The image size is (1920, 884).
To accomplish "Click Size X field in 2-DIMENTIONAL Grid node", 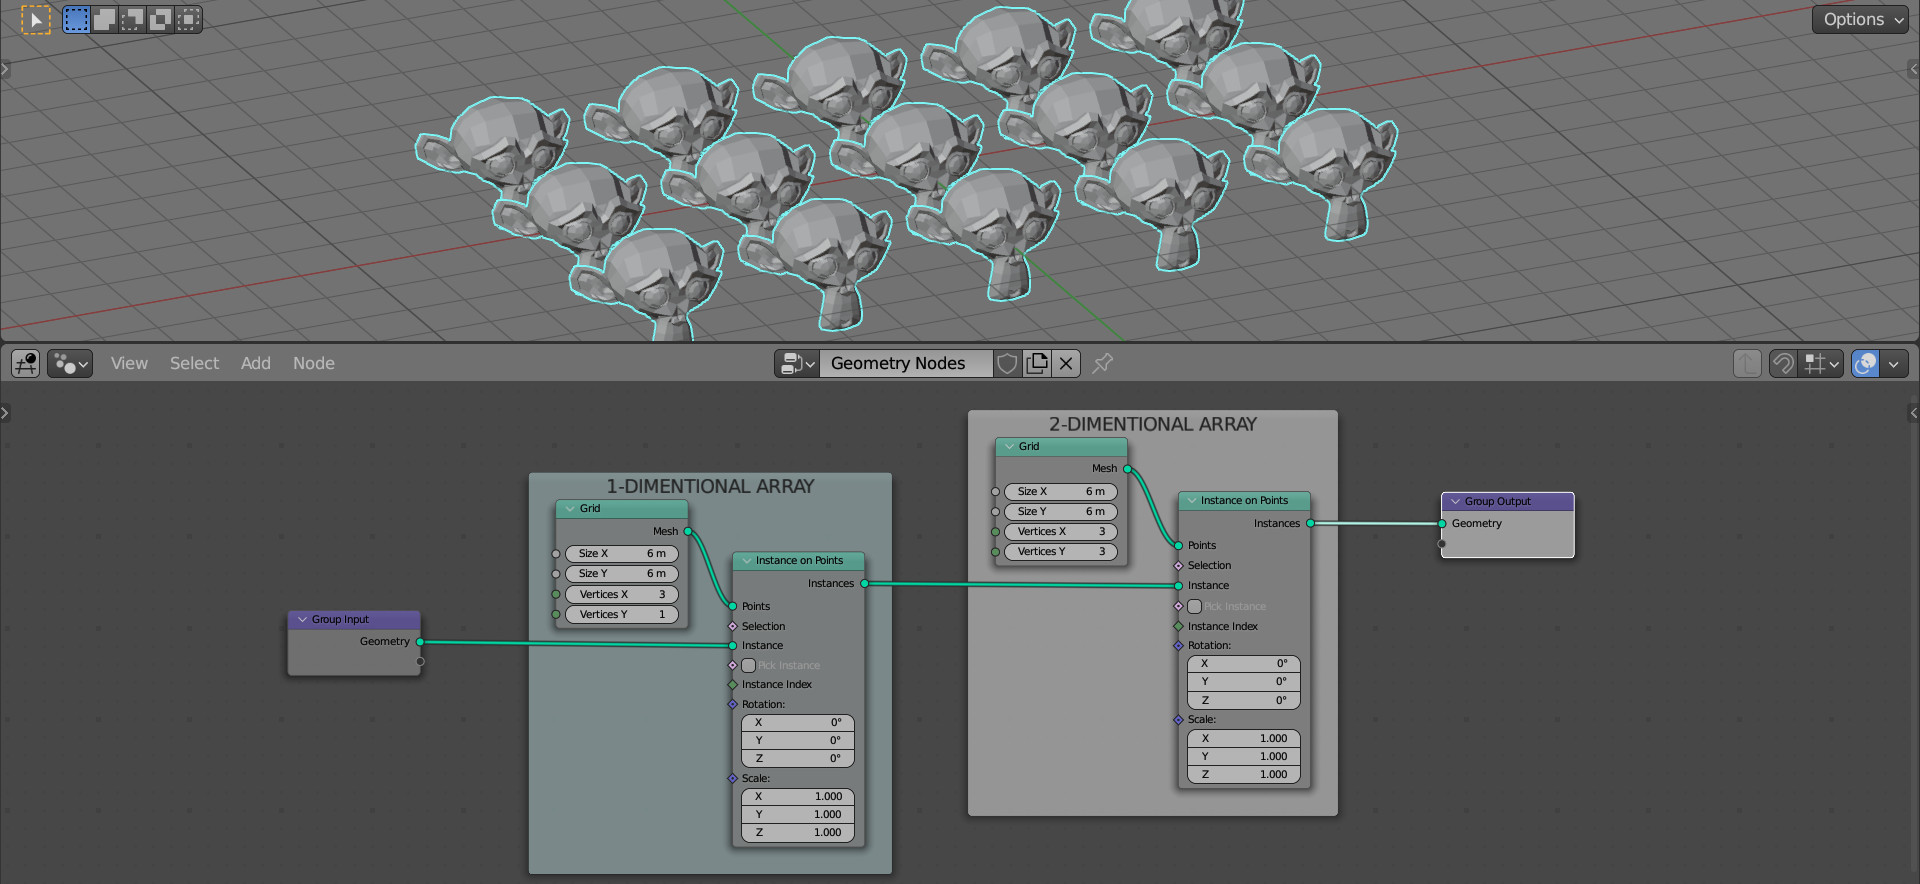I will click(x=1061, y=492).
